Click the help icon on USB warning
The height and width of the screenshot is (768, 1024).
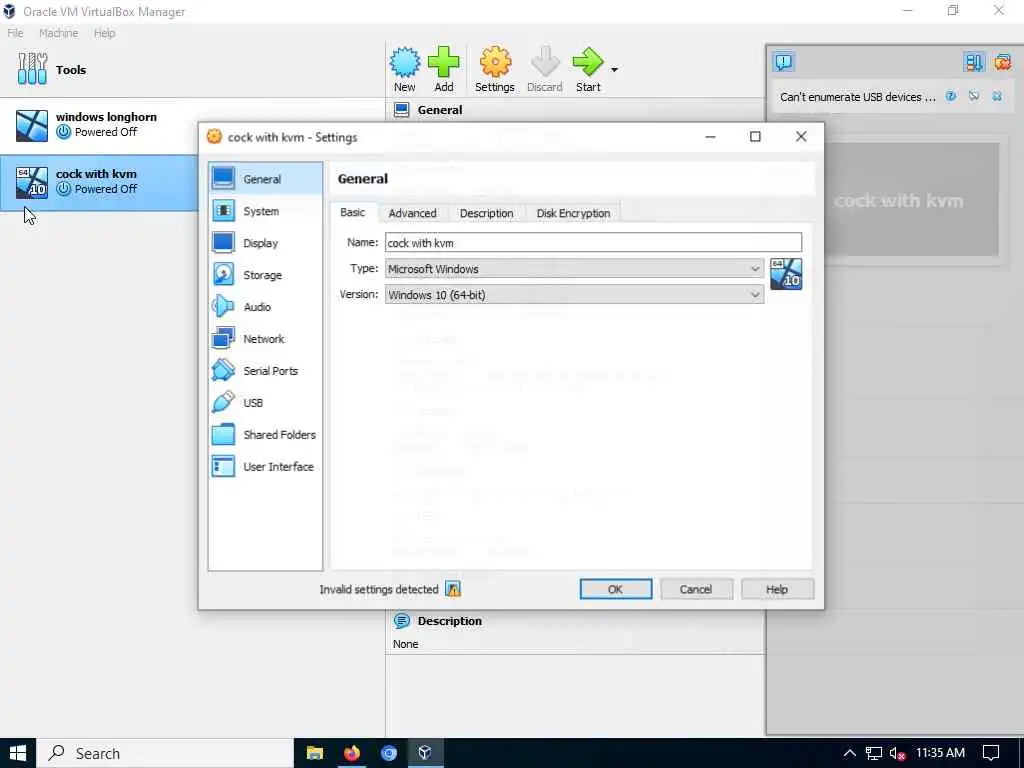point(951,97)
